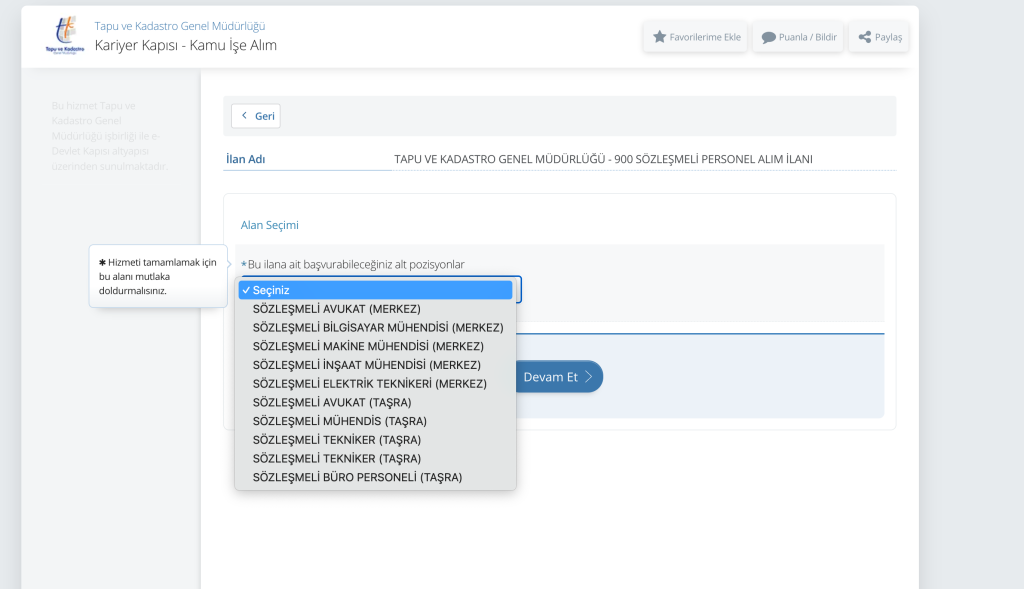Viewport: 1024px width, 589px height.
Task: Choose SÖZLEŞMELİ MÜHENDİS (TAŞRA) option
Action: 340,421
